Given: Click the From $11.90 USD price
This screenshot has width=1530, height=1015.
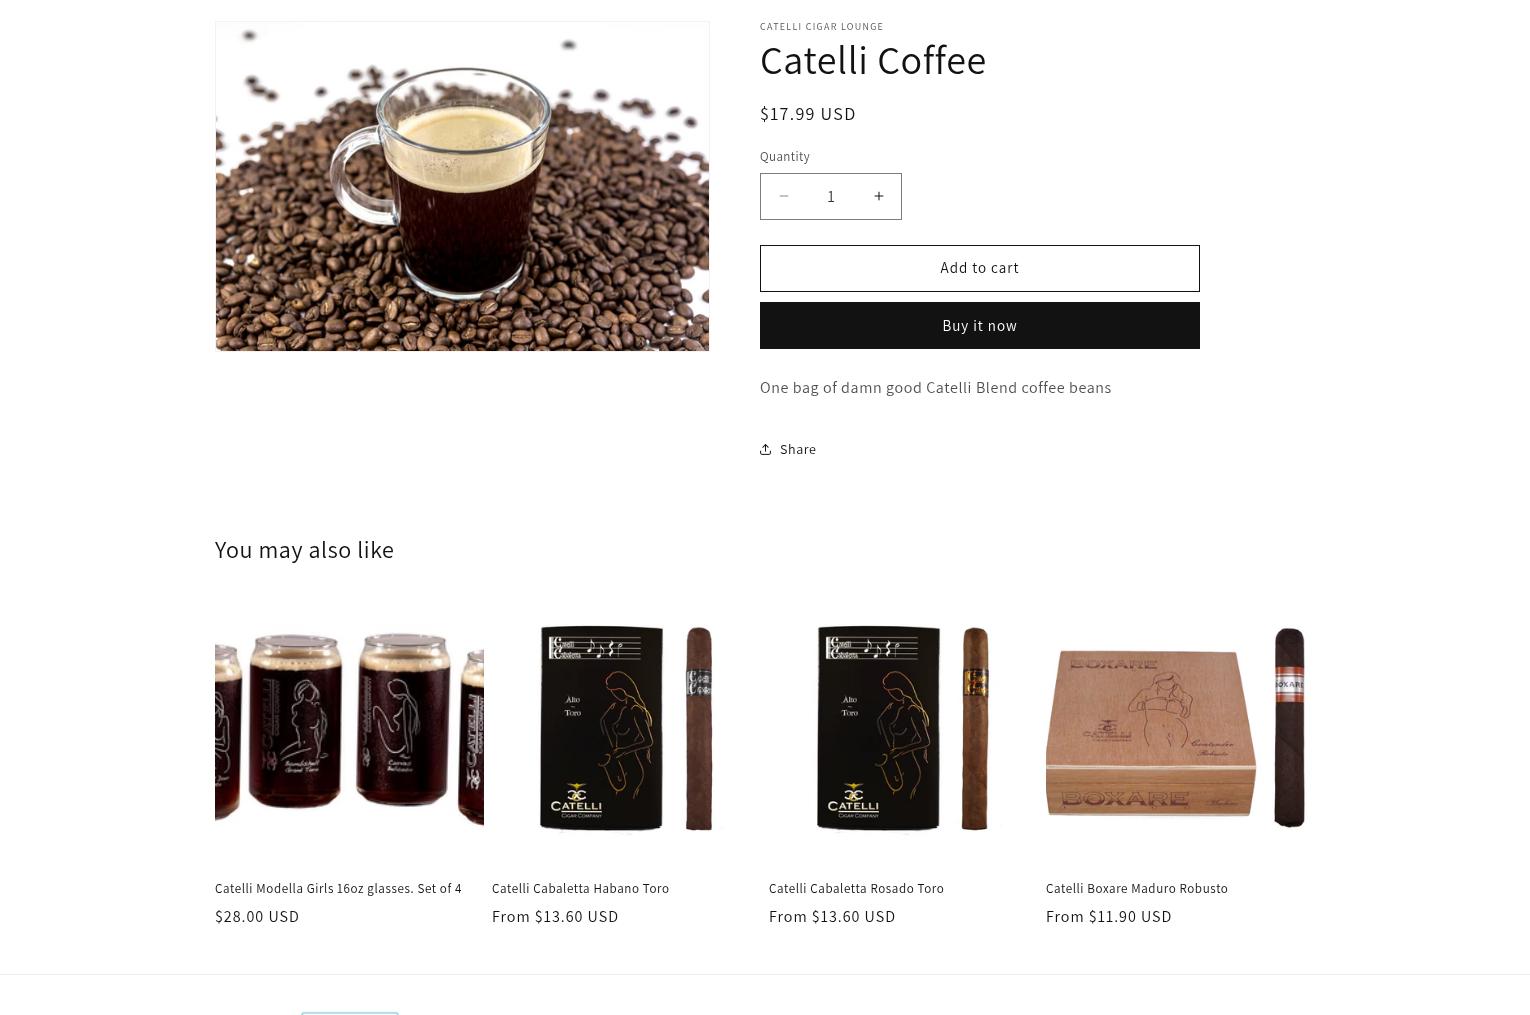Looking at the screenshot, I should (x=1109, y=916).
